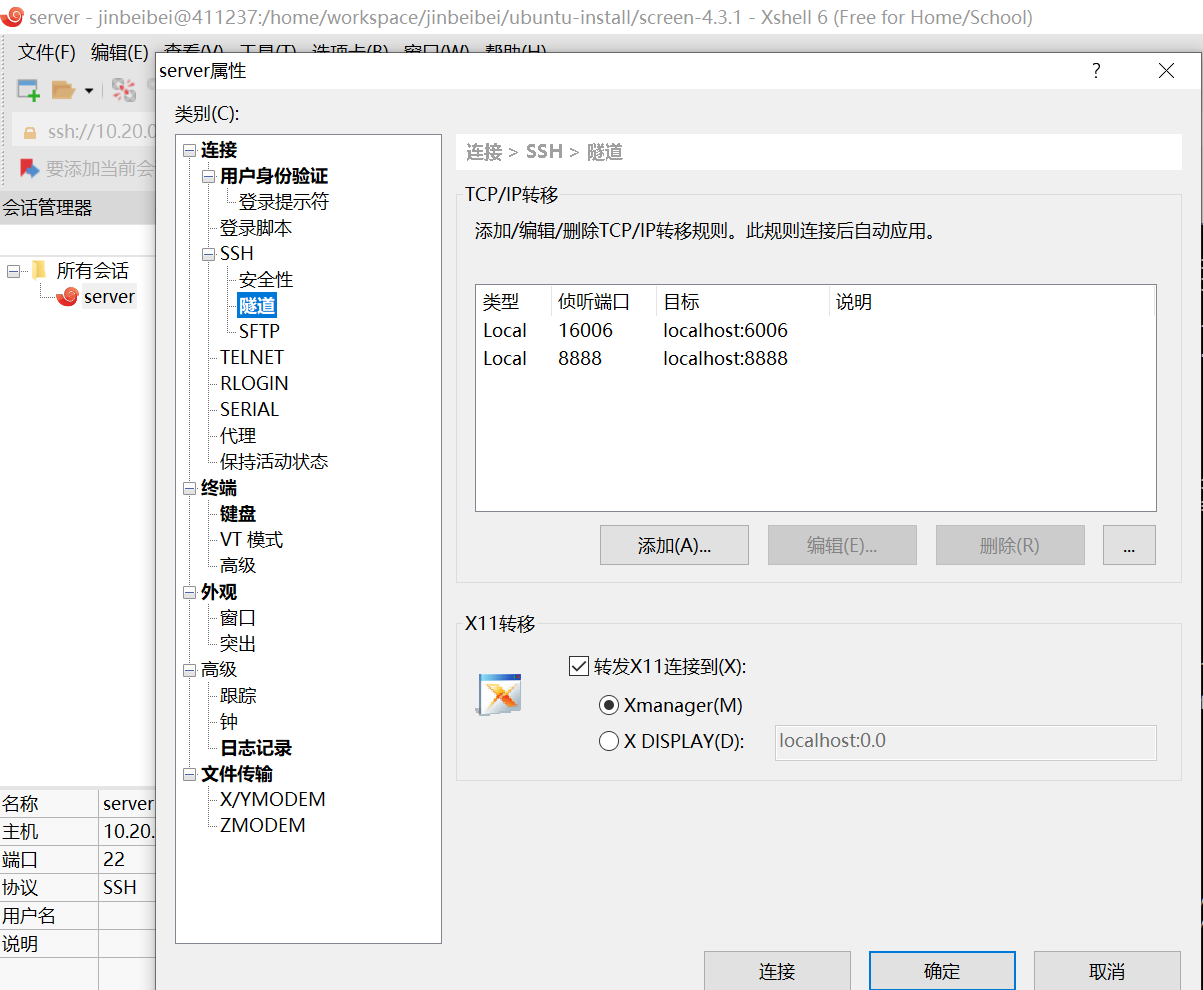Click the 连接 button at dialog bottom
This screenshot has height=990, width=1203.
pyautogui.click(x=777, y=970)
